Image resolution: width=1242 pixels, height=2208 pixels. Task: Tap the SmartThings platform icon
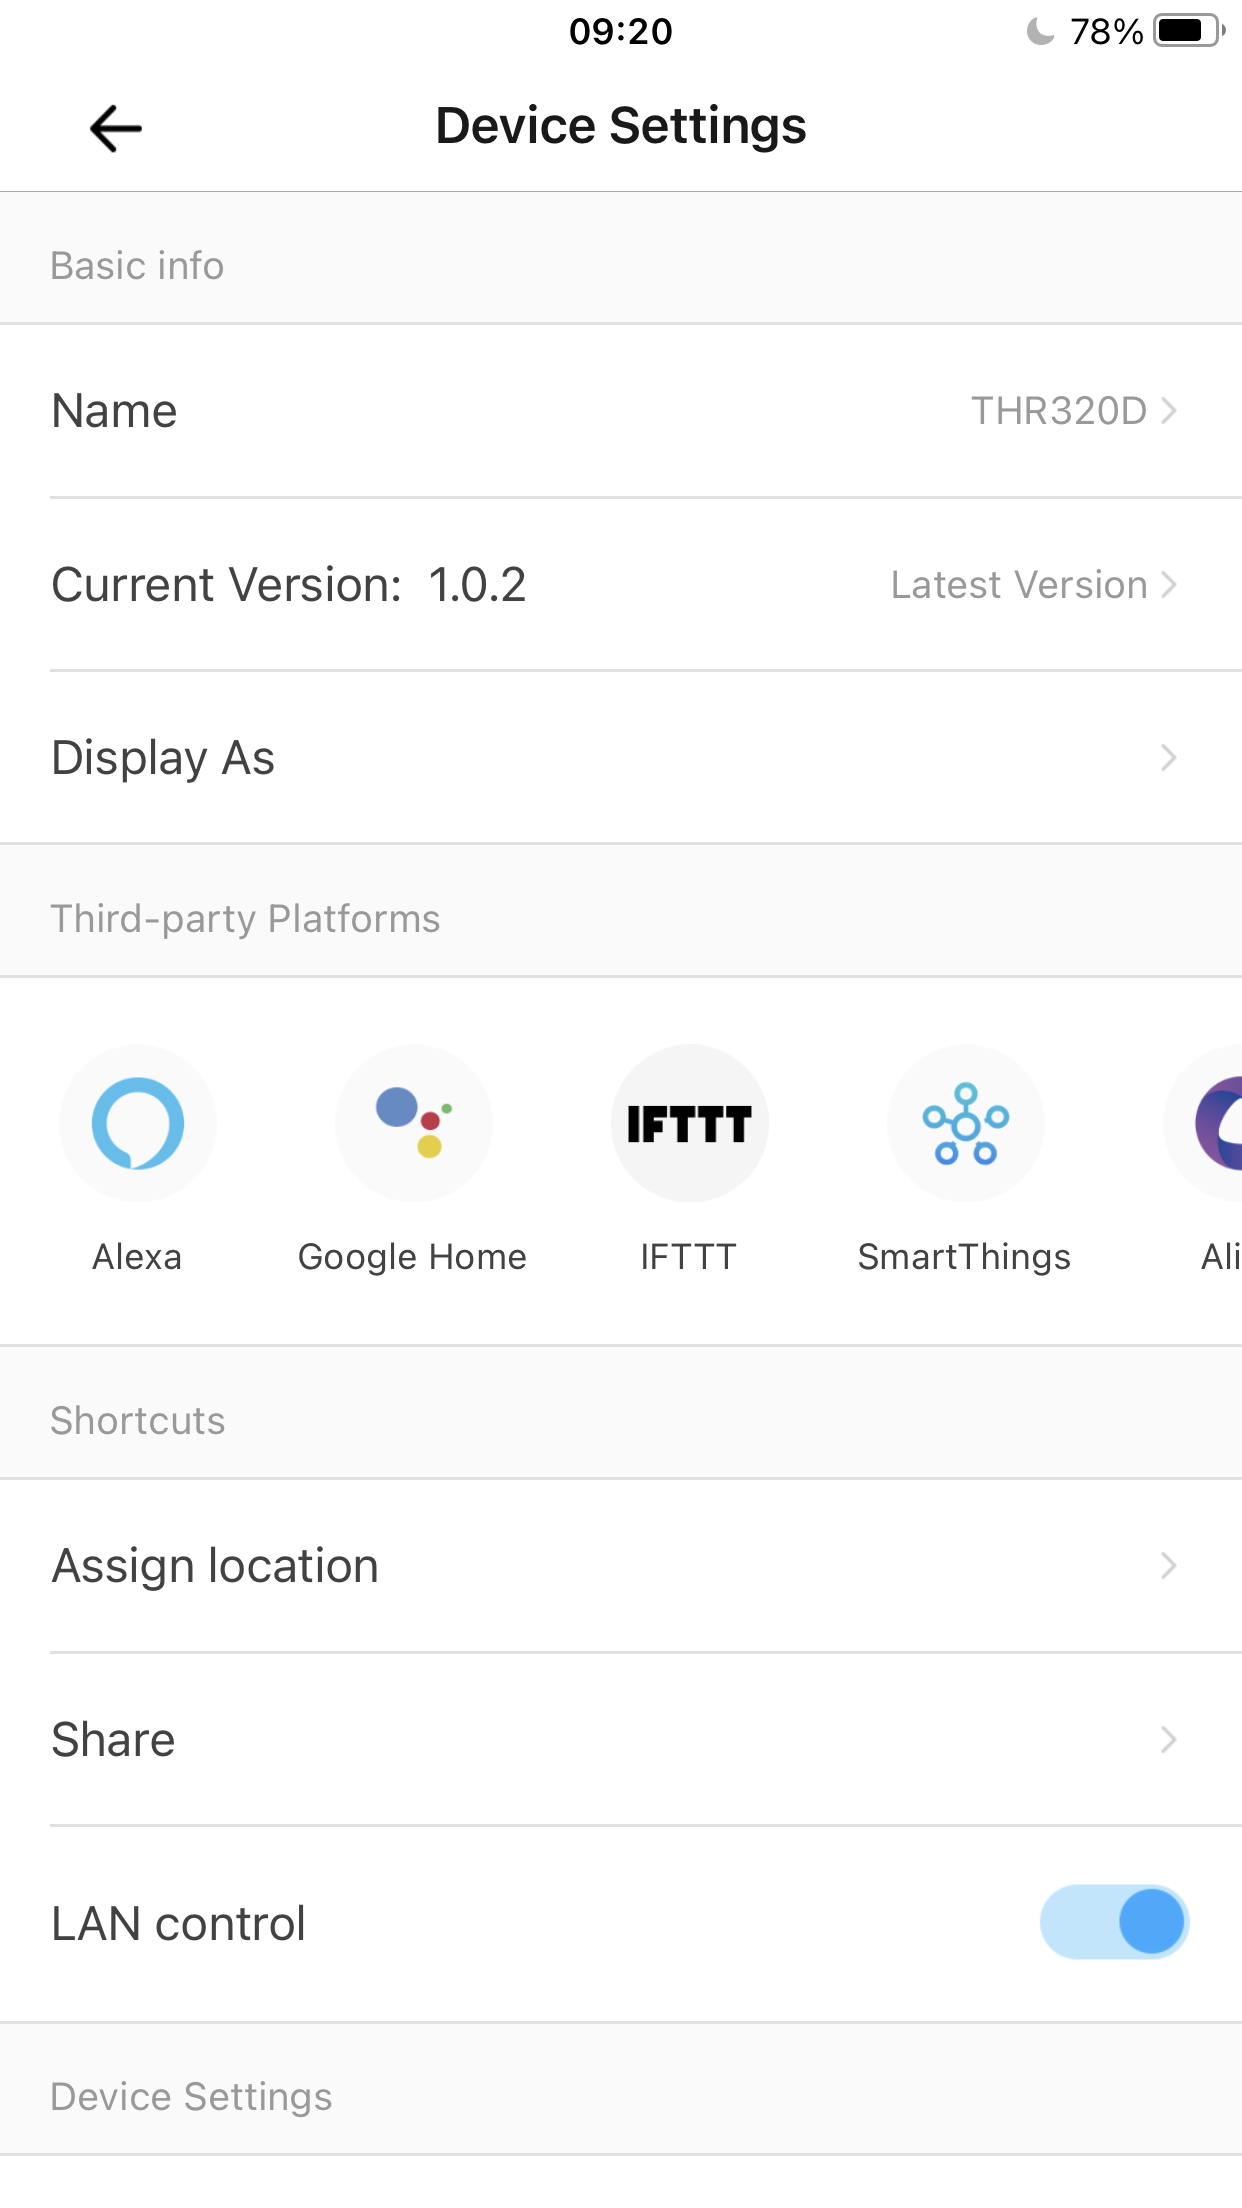(x=965, y=1123)
